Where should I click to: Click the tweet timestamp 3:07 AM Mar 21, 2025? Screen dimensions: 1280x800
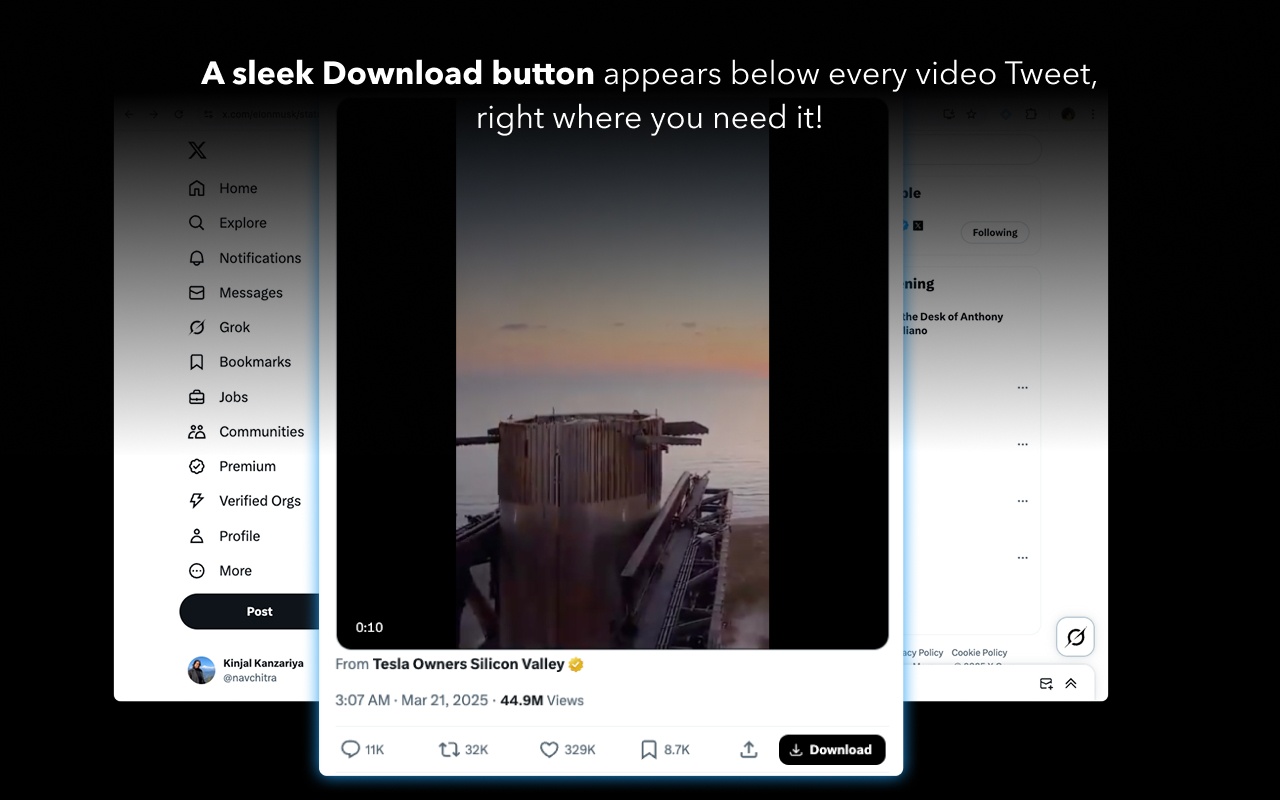[412, 700]
